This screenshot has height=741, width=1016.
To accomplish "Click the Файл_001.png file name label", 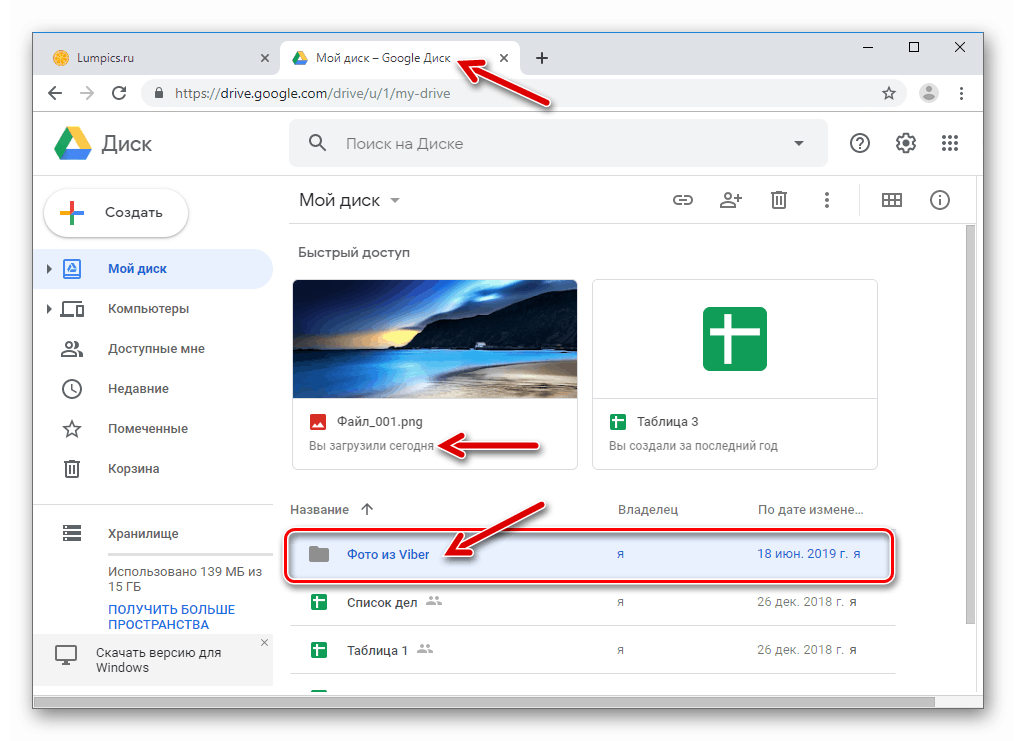I will point(380,422).
